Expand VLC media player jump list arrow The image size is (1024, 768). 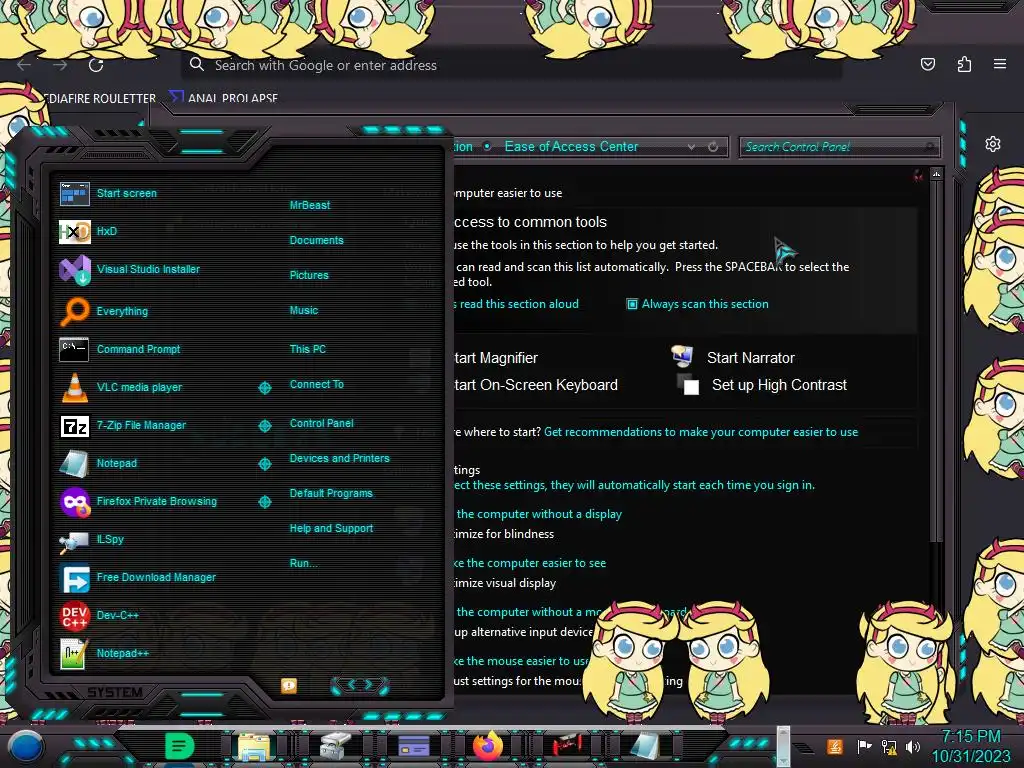tap(264, 388)
